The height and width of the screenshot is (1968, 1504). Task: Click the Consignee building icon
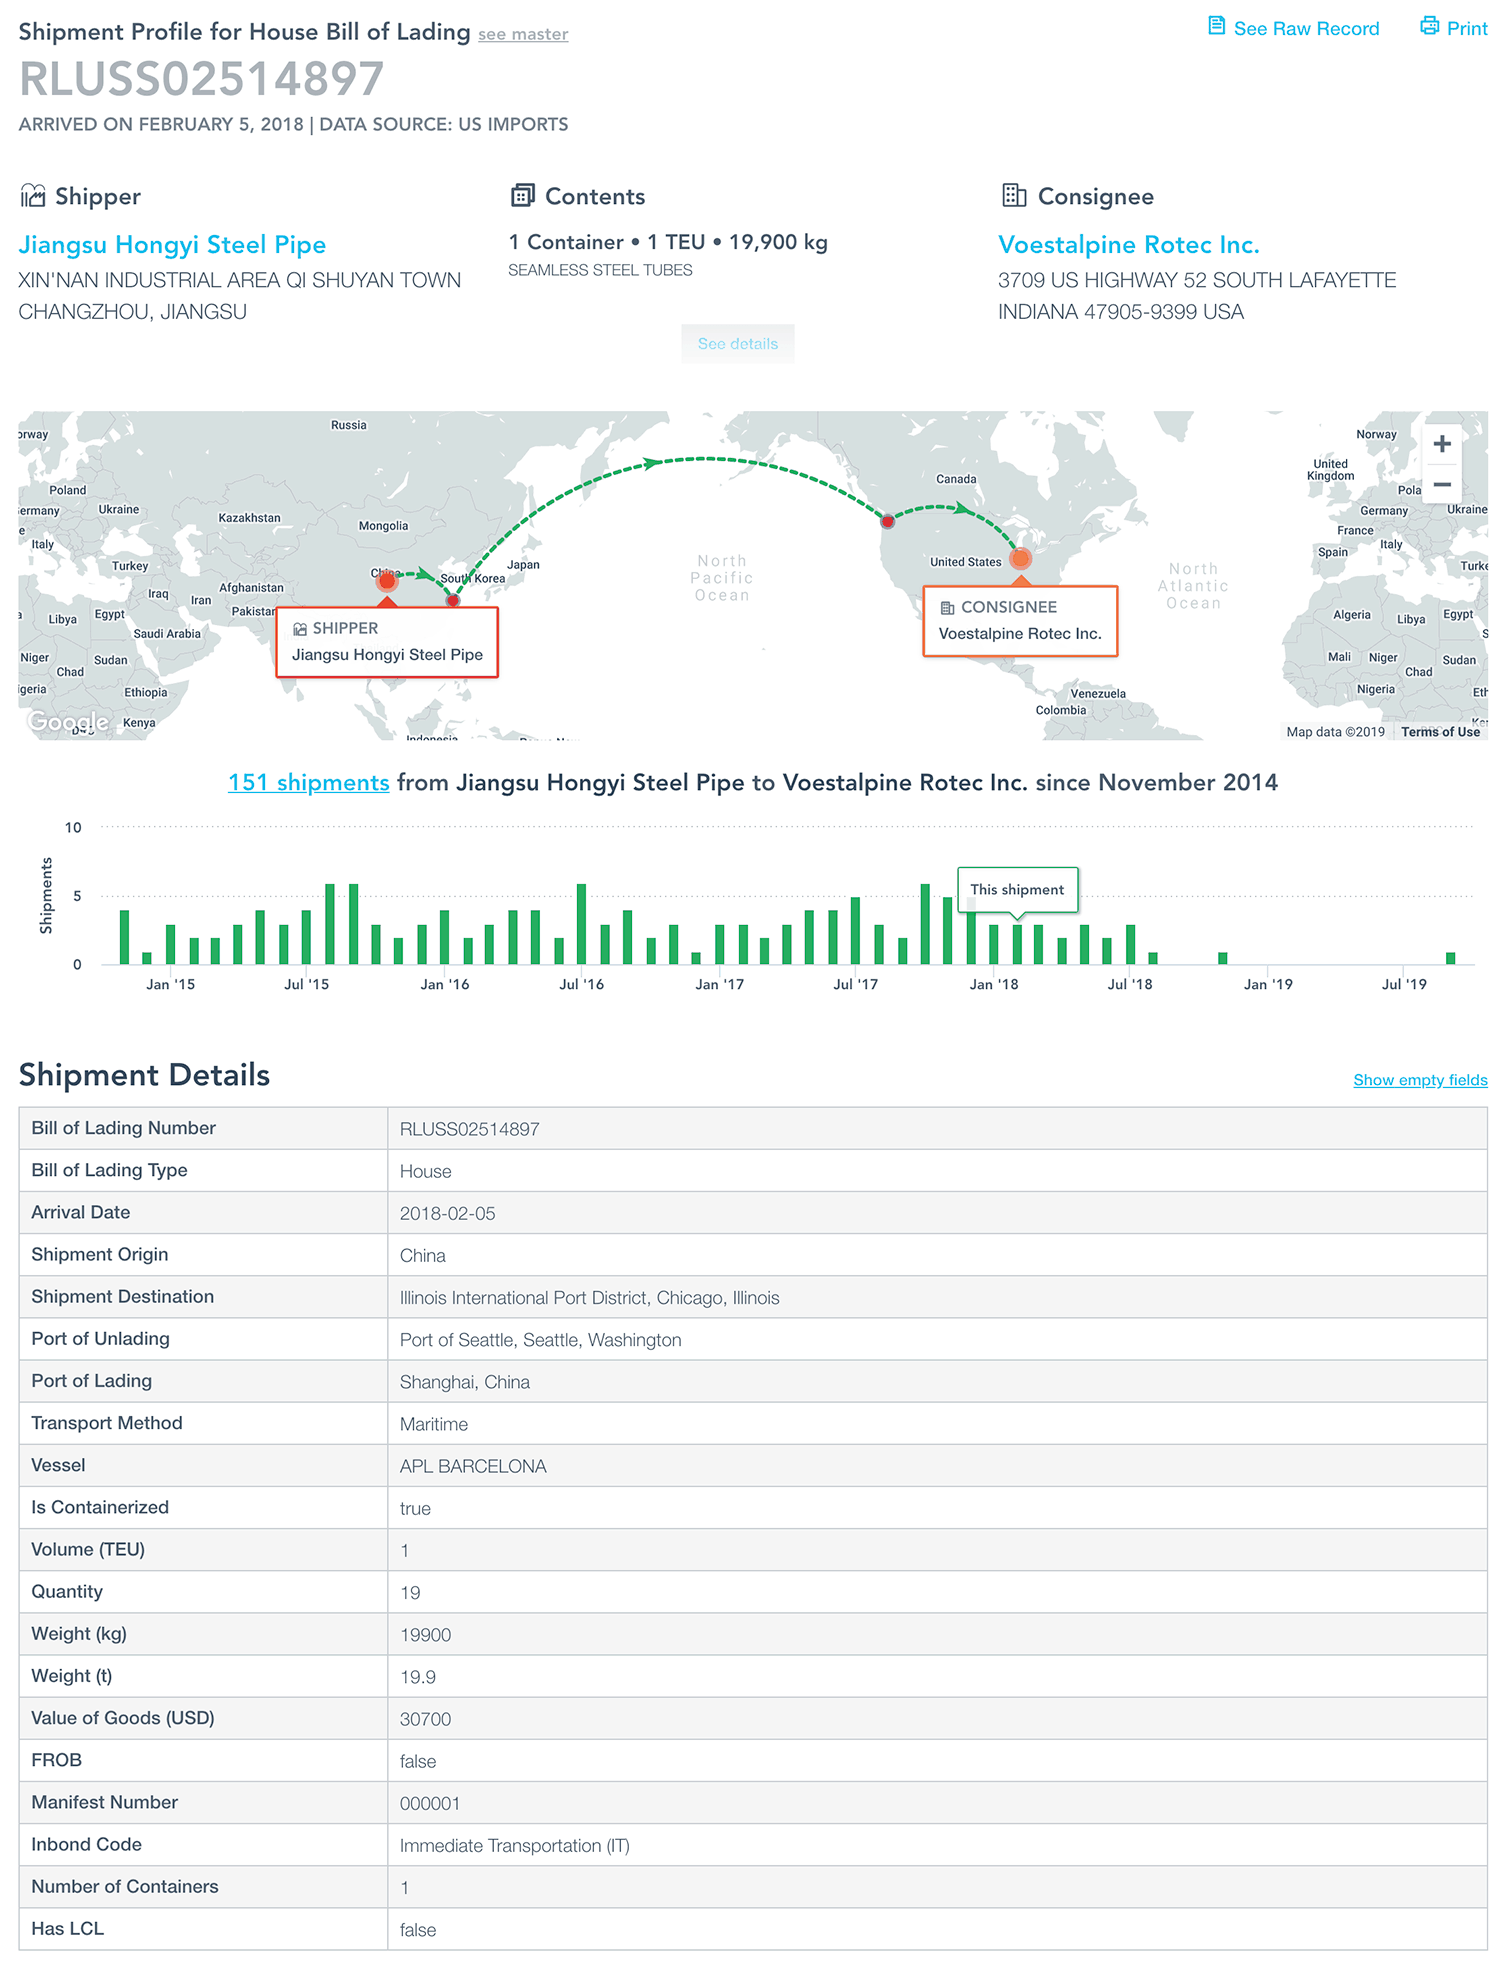[1014, 195]
